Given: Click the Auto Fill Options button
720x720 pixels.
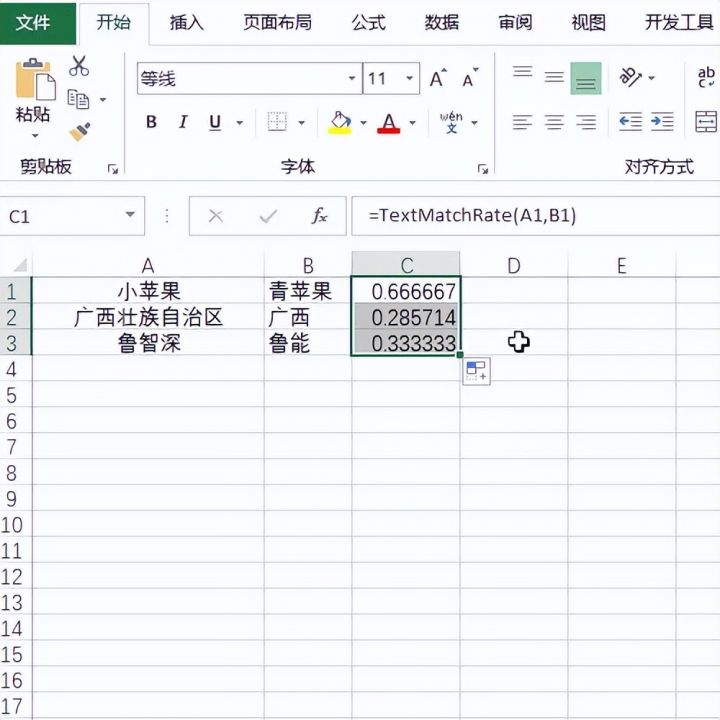Looking at the screenshot, I should click(476, 371).
